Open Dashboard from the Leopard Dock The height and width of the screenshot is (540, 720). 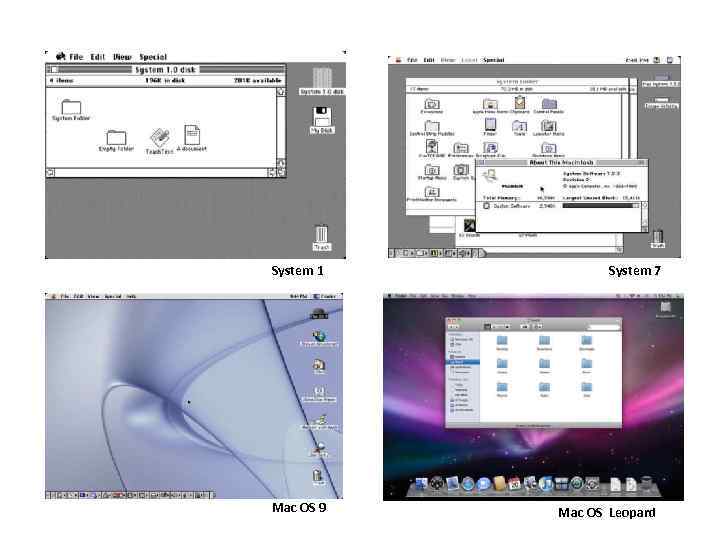(437, 484)
